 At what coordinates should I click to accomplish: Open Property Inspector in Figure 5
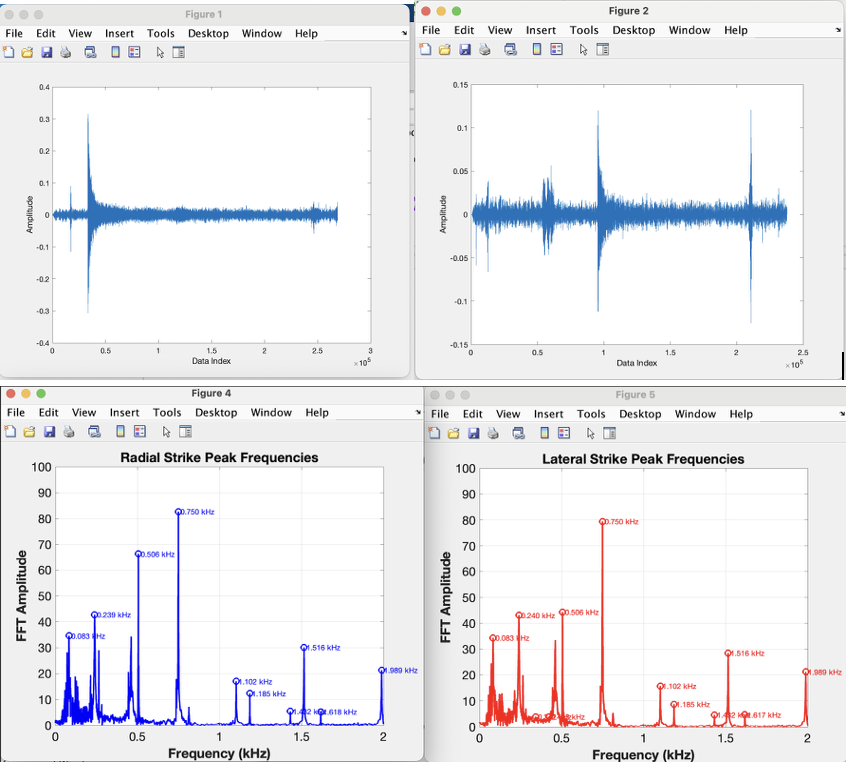609,433
